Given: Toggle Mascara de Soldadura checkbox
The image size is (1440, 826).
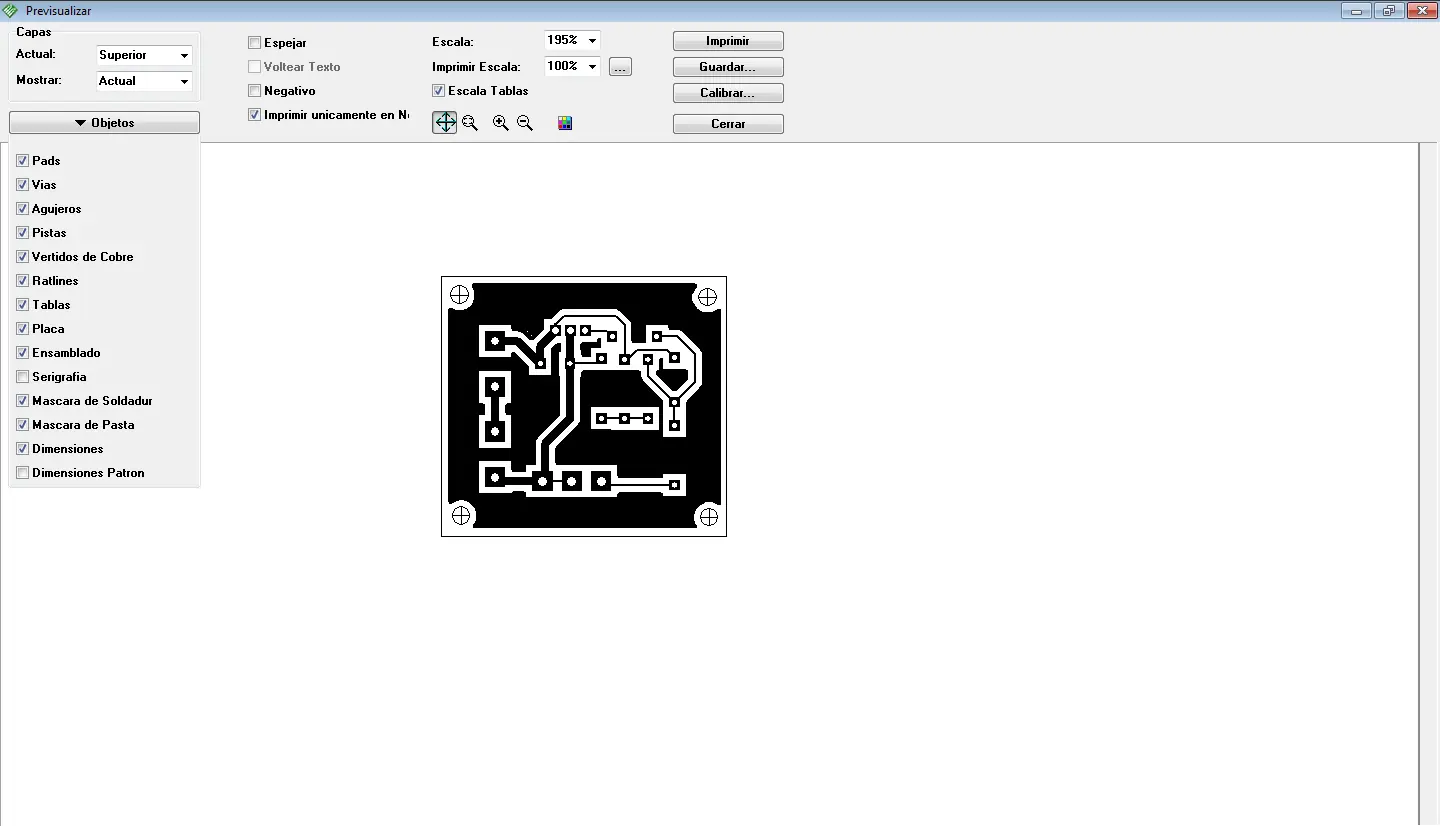Looking at the screenshot, I should pos(22,401).
